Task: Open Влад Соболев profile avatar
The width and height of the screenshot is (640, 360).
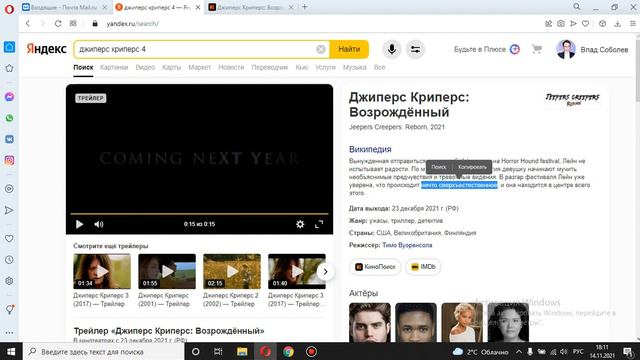Action: coord(566,49)
